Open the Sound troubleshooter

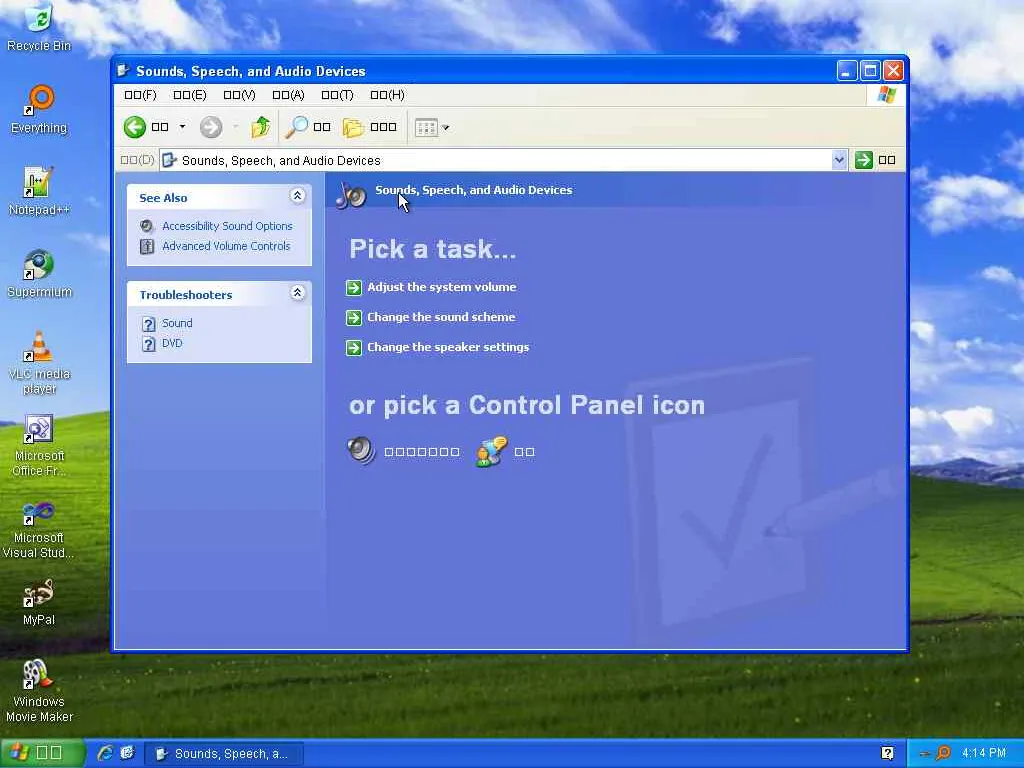(177, 323)
